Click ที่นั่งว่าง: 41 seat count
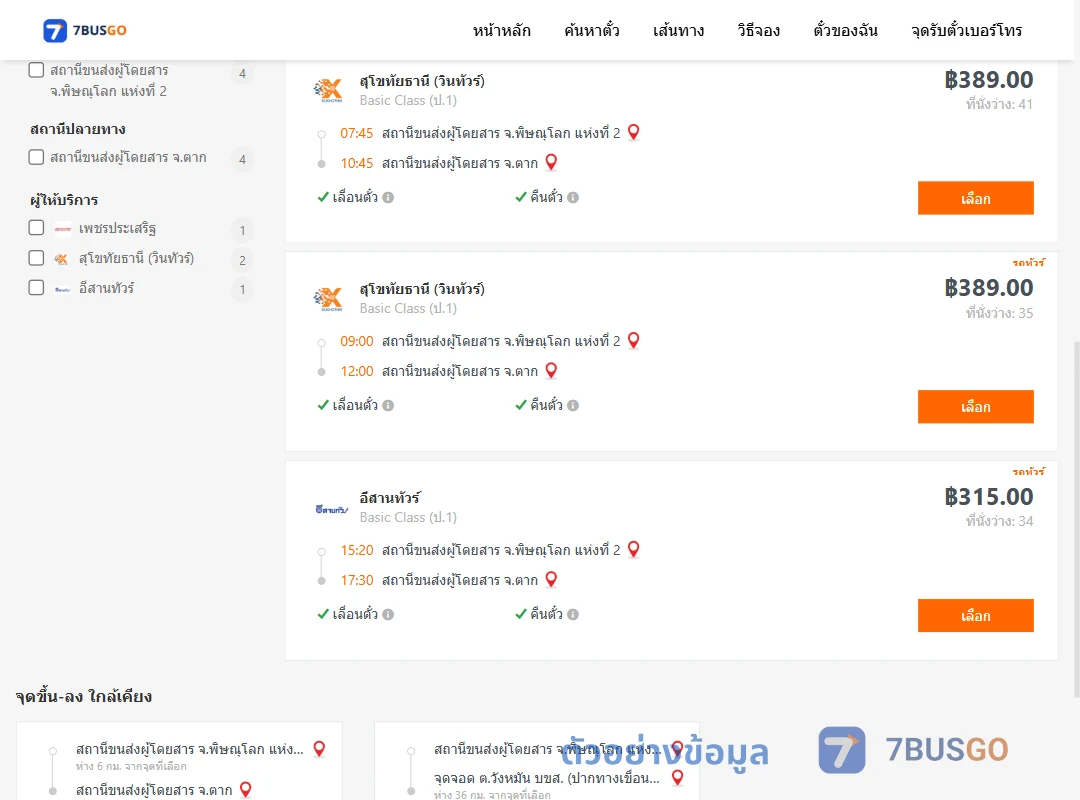This screenshot has height=800, width=1080. coord(999,104)
